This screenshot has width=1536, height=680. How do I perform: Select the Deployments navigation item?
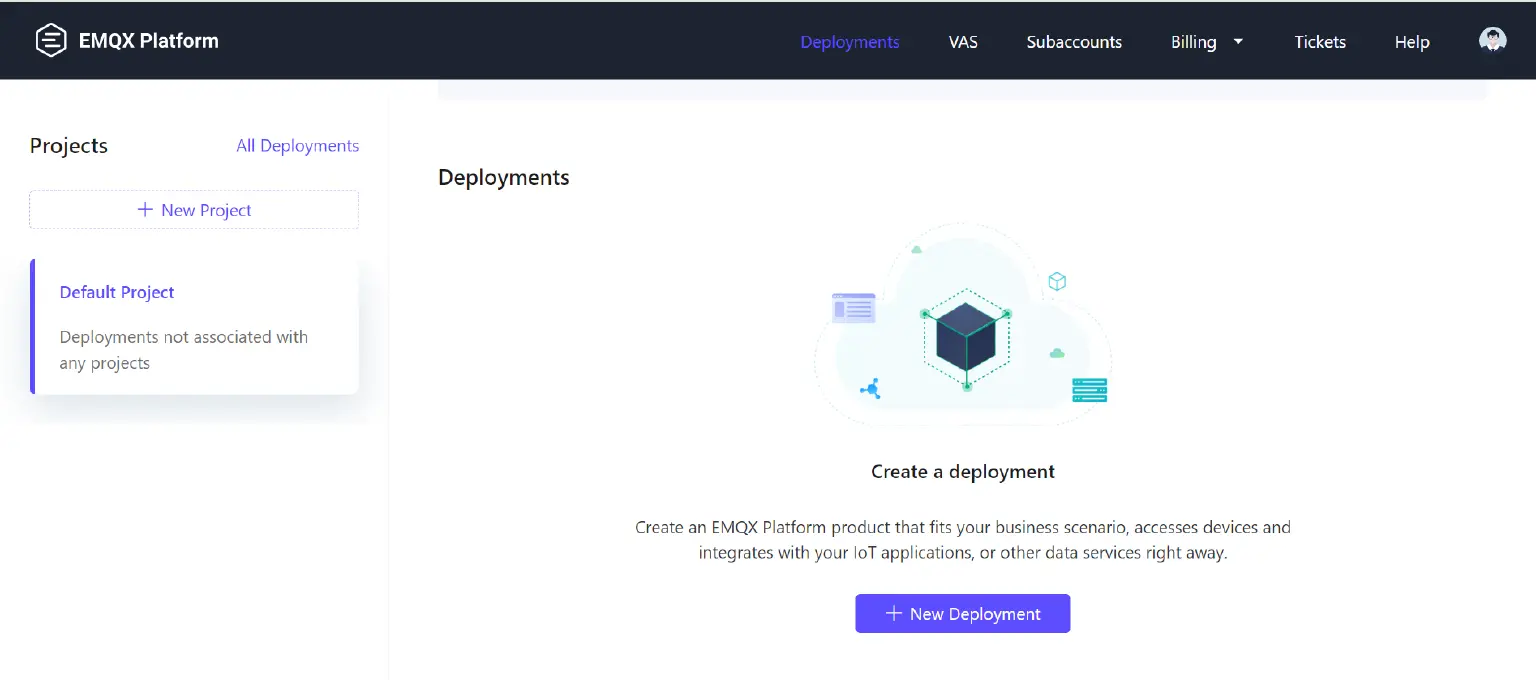click(849, 42)
